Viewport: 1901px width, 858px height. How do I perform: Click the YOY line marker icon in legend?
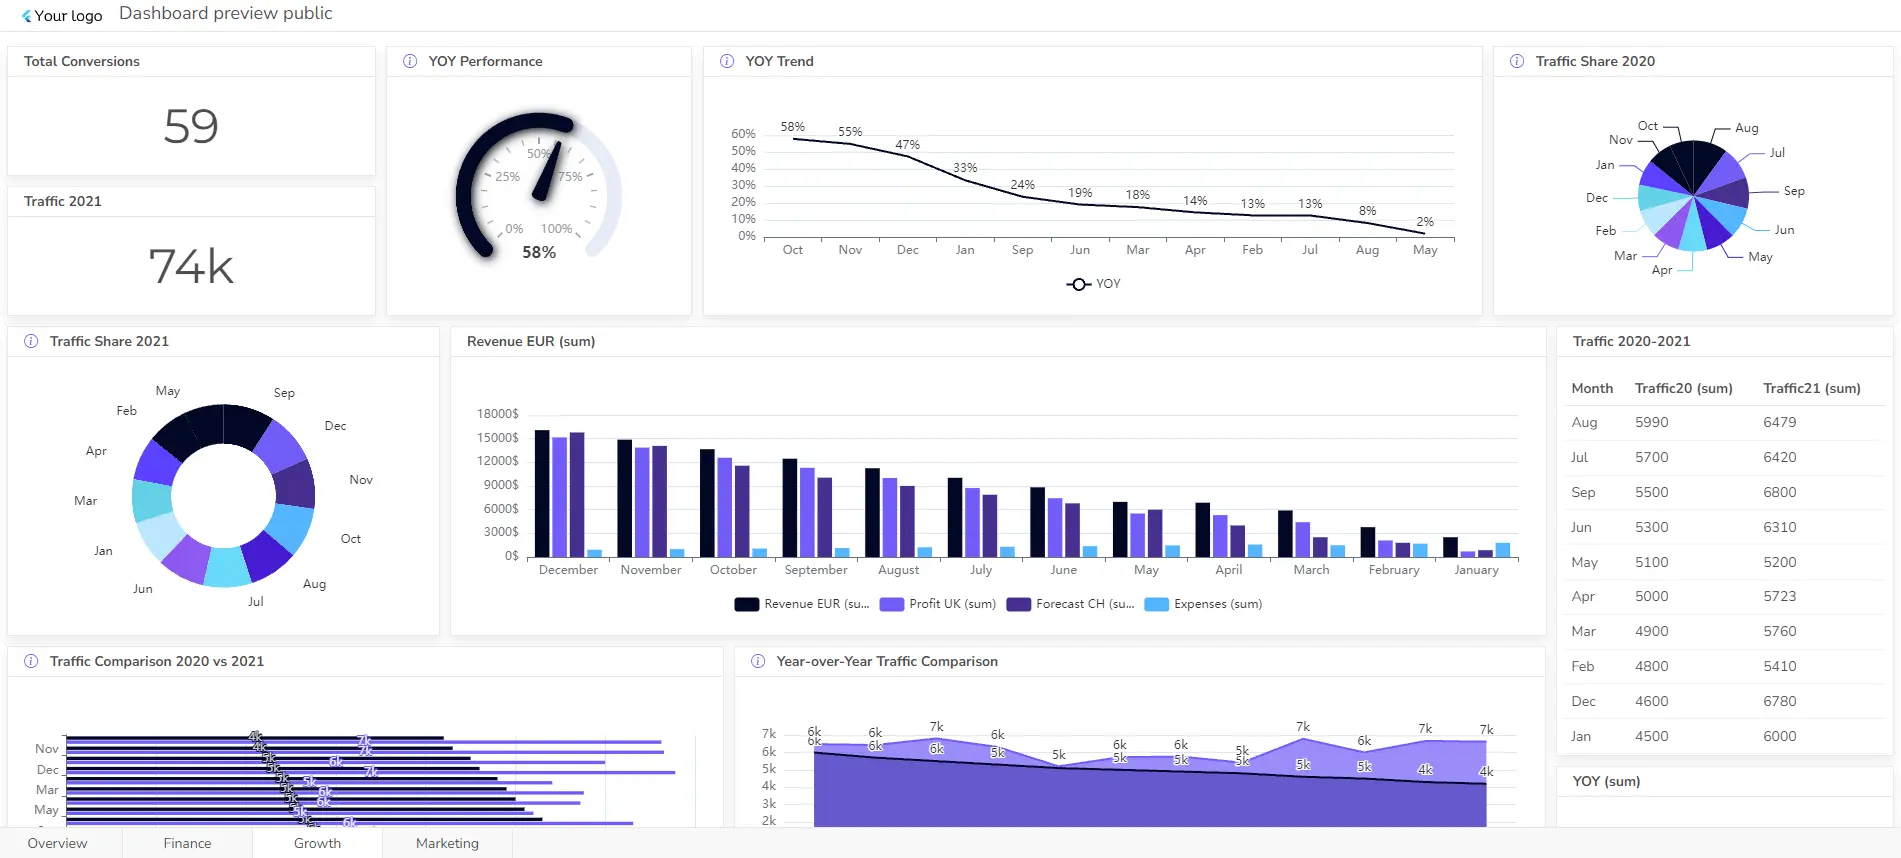tap(1078, 284)
